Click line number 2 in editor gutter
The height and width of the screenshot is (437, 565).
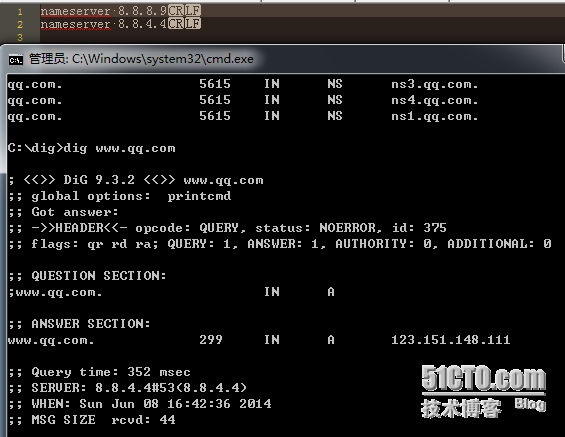click(20, 24)
